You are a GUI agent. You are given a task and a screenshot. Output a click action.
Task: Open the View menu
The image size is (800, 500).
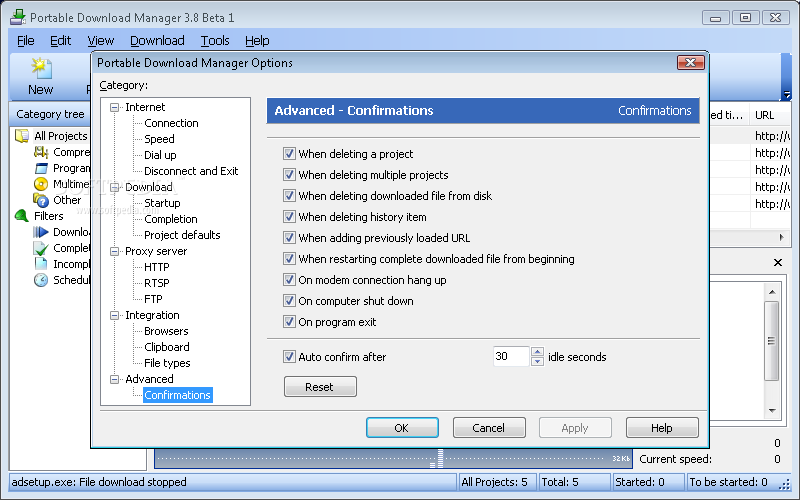[x=101, y=40]
